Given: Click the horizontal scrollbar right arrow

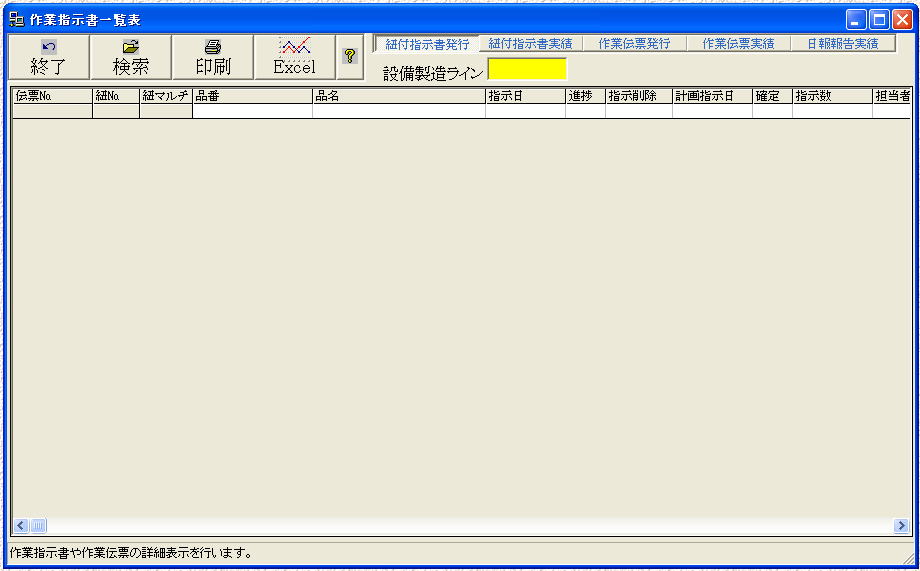Looking at the screenshot, I should tap(901, 525).
